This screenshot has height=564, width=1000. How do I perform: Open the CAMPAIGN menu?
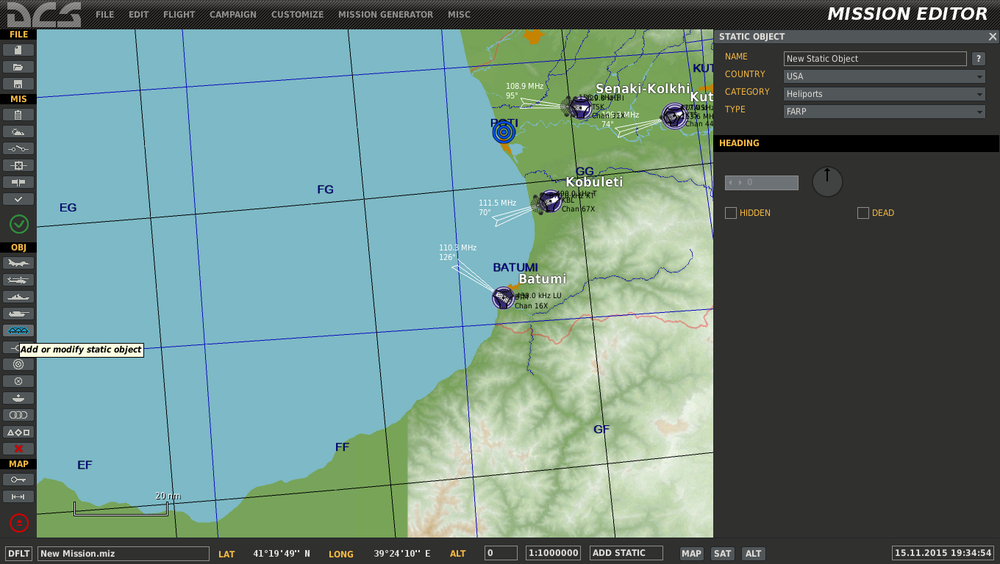pyautogui.click(x=233, y=15)
